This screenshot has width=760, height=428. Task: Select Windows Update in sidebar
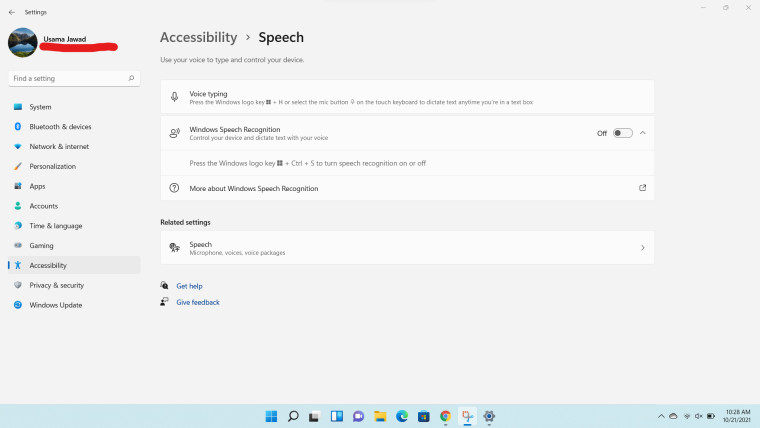(x=74, y=305)
